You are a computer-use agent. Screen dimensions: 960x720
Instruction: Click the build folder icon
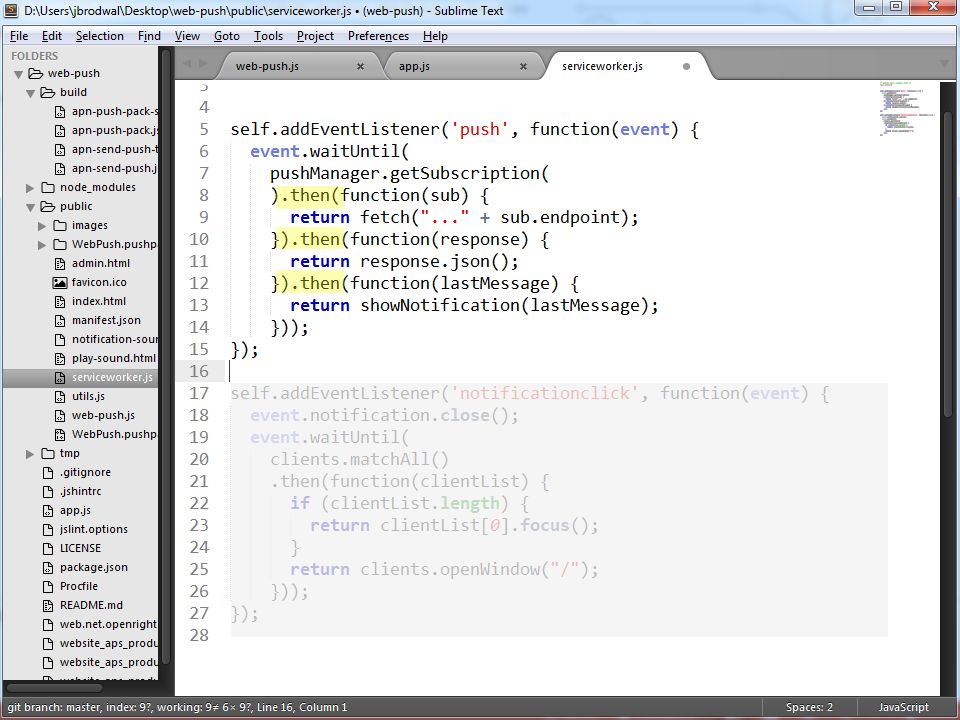pyautogui.click(x=48, y=92)
